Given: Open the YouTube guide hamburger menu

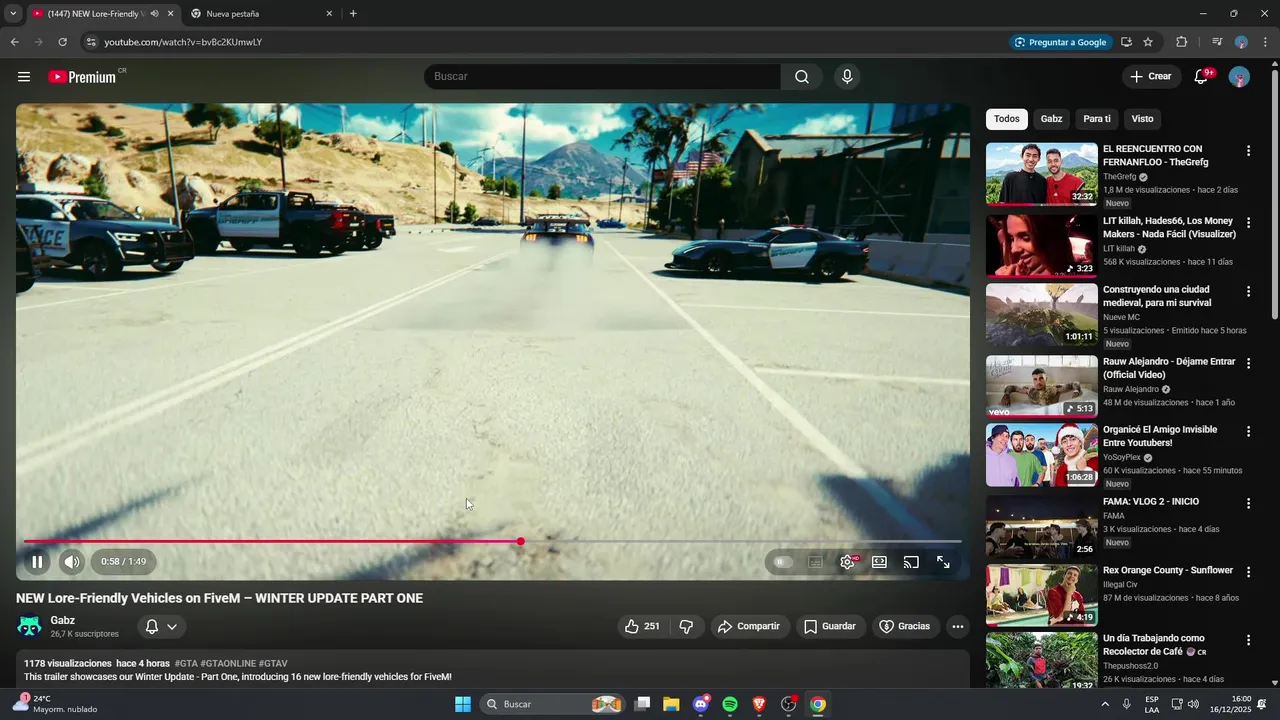Looking at the screenshot, I should click(24, 77).
